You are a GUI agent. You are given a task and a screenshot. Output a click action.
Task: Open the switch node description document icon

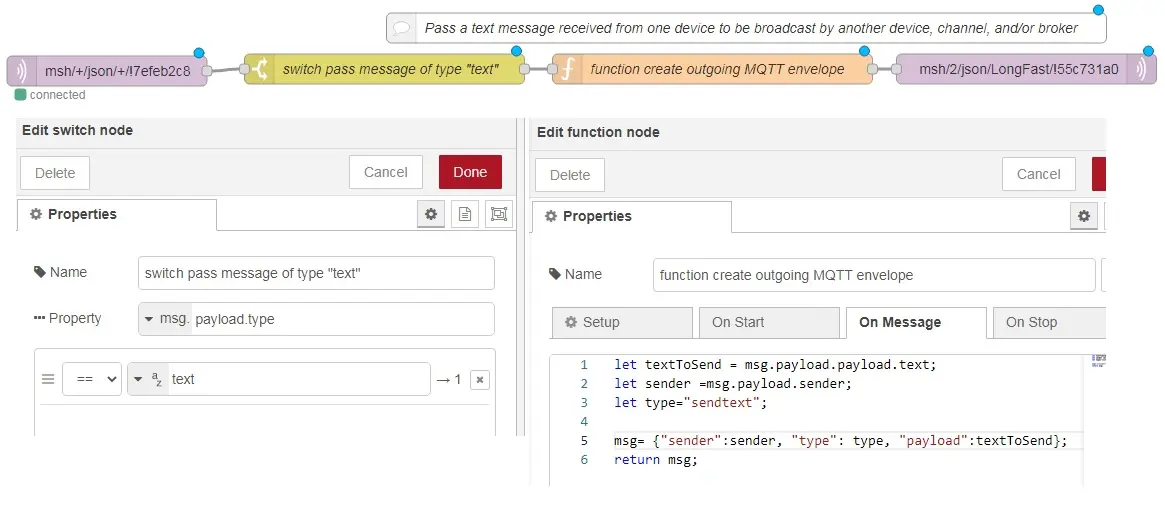[x=465, y=214]
